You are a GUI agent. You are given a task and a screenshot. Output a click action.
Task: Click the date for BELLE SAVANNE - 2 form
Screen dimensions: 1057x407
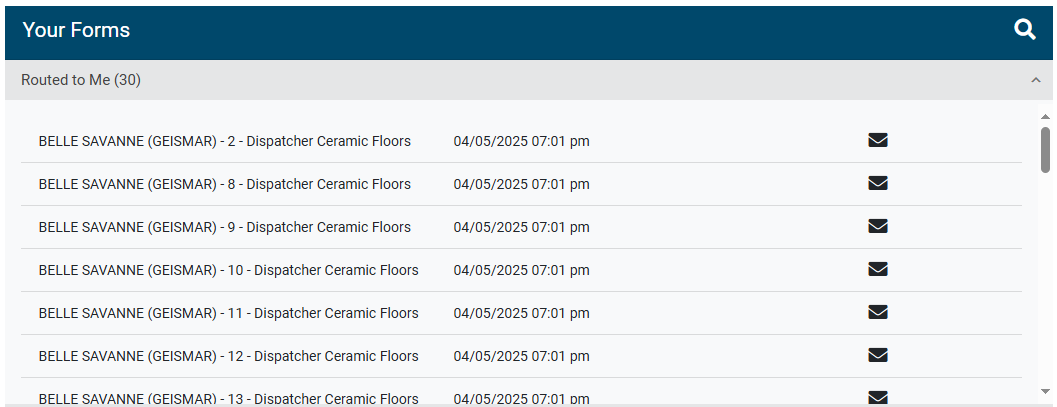(521, 141)
